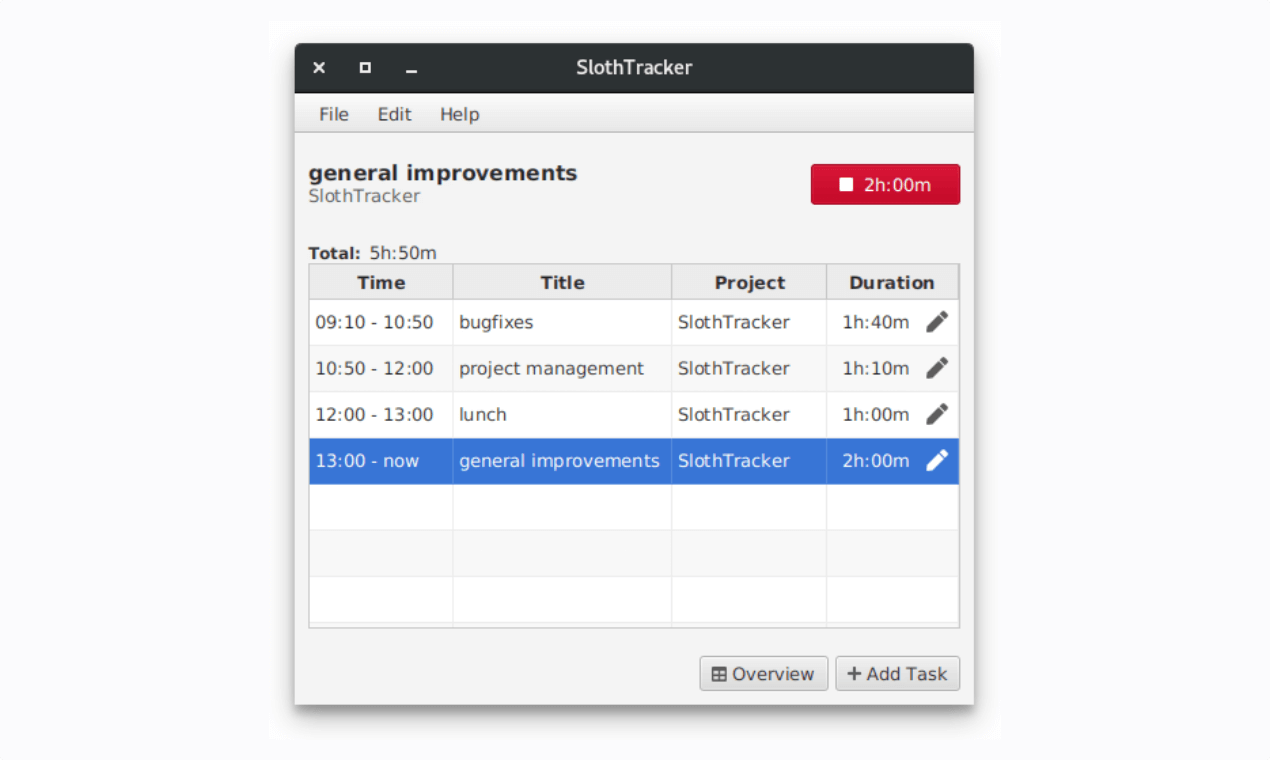Open the Edit menu

pyautogui.click(x=394, y=114)
